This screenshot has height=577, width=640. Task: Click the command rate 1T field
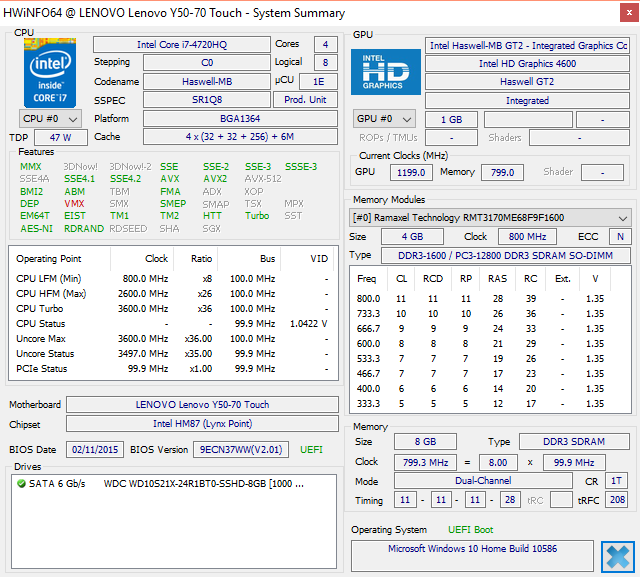pyautogui.click(x=616, y=481)
